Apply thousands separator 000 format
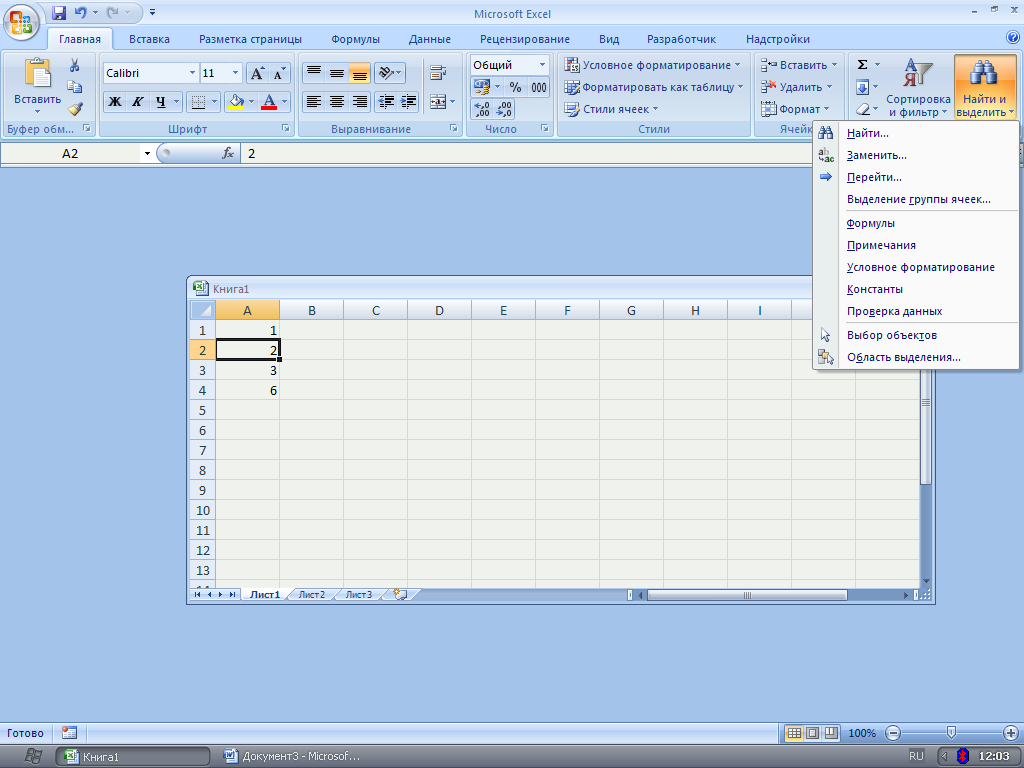 [x=539, y=87]
